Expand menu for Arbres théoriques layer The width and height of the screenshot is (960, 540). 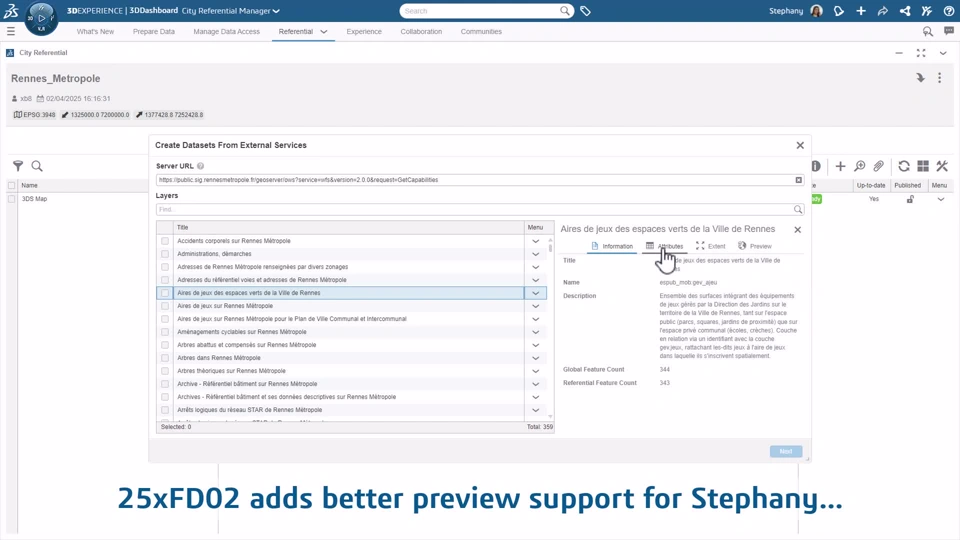tap(536, 371)
